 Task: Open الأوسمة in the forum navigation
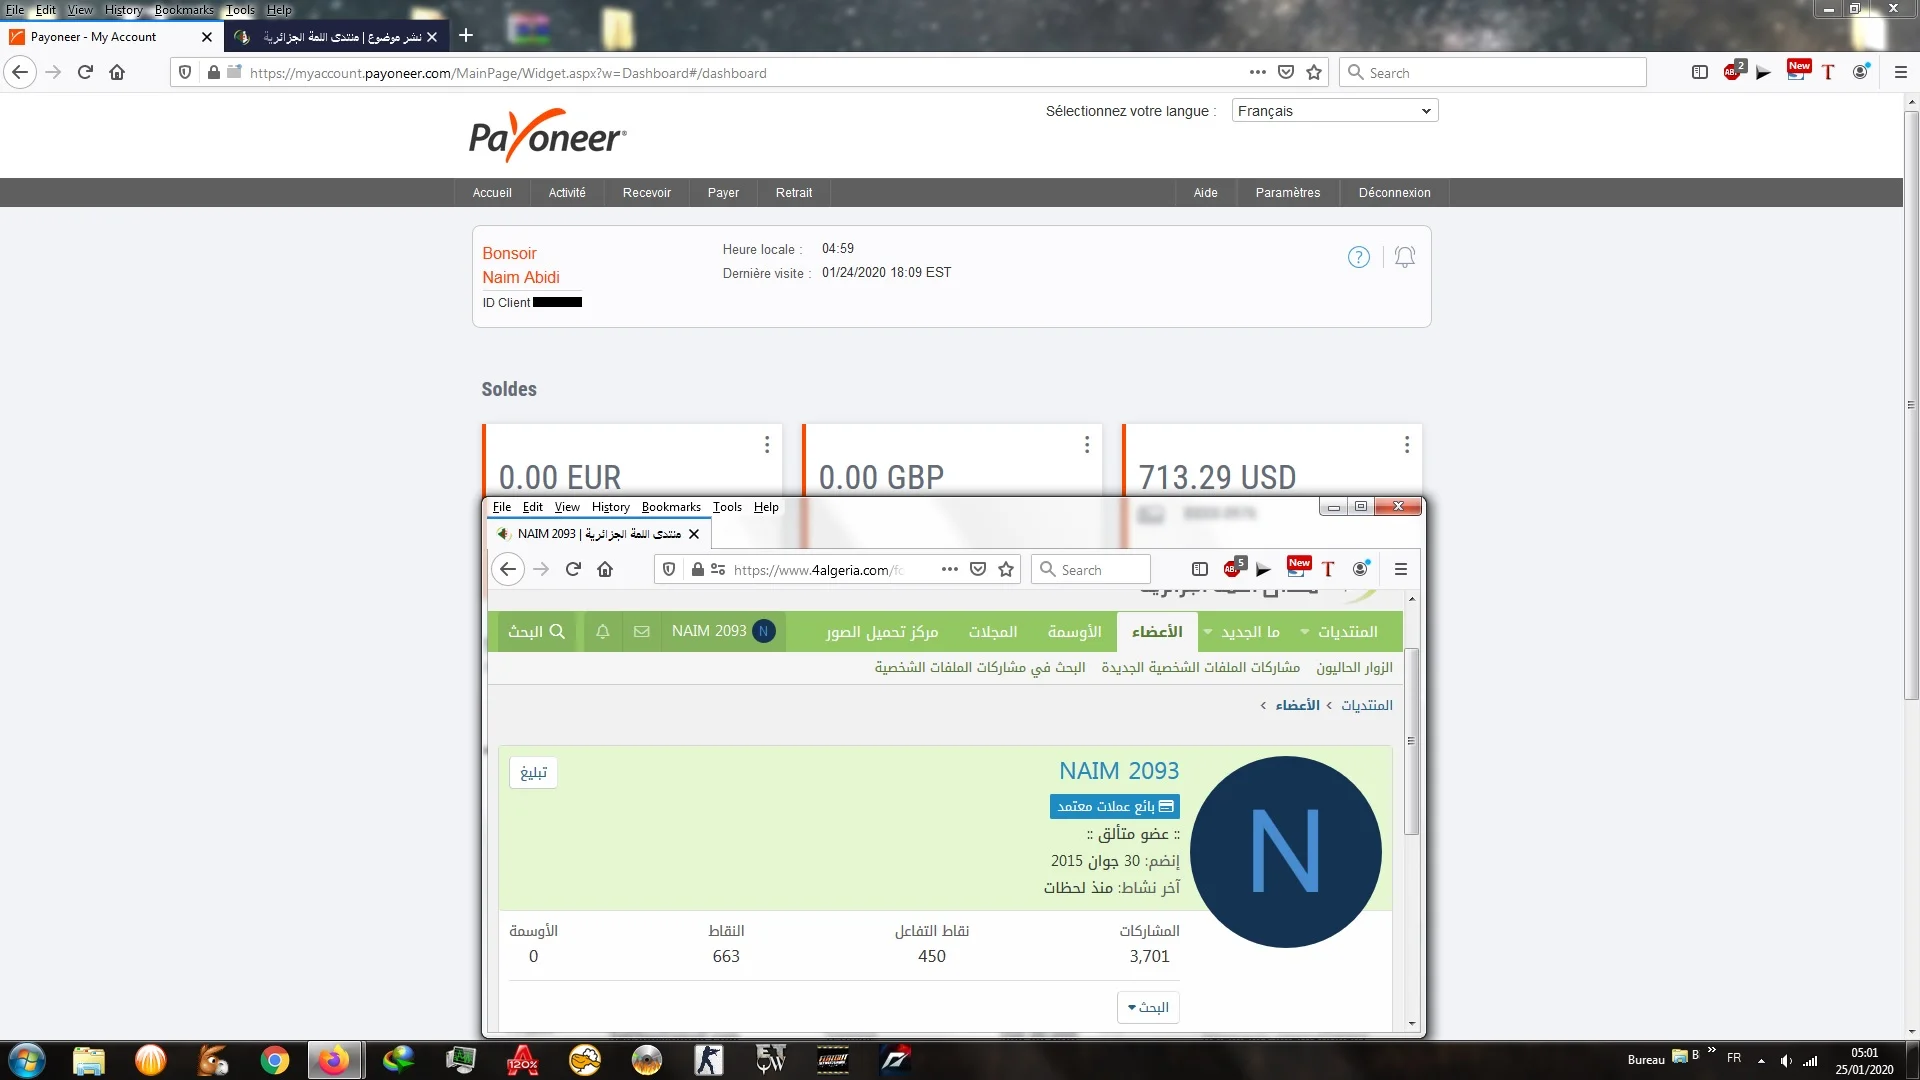point(1075,632)
